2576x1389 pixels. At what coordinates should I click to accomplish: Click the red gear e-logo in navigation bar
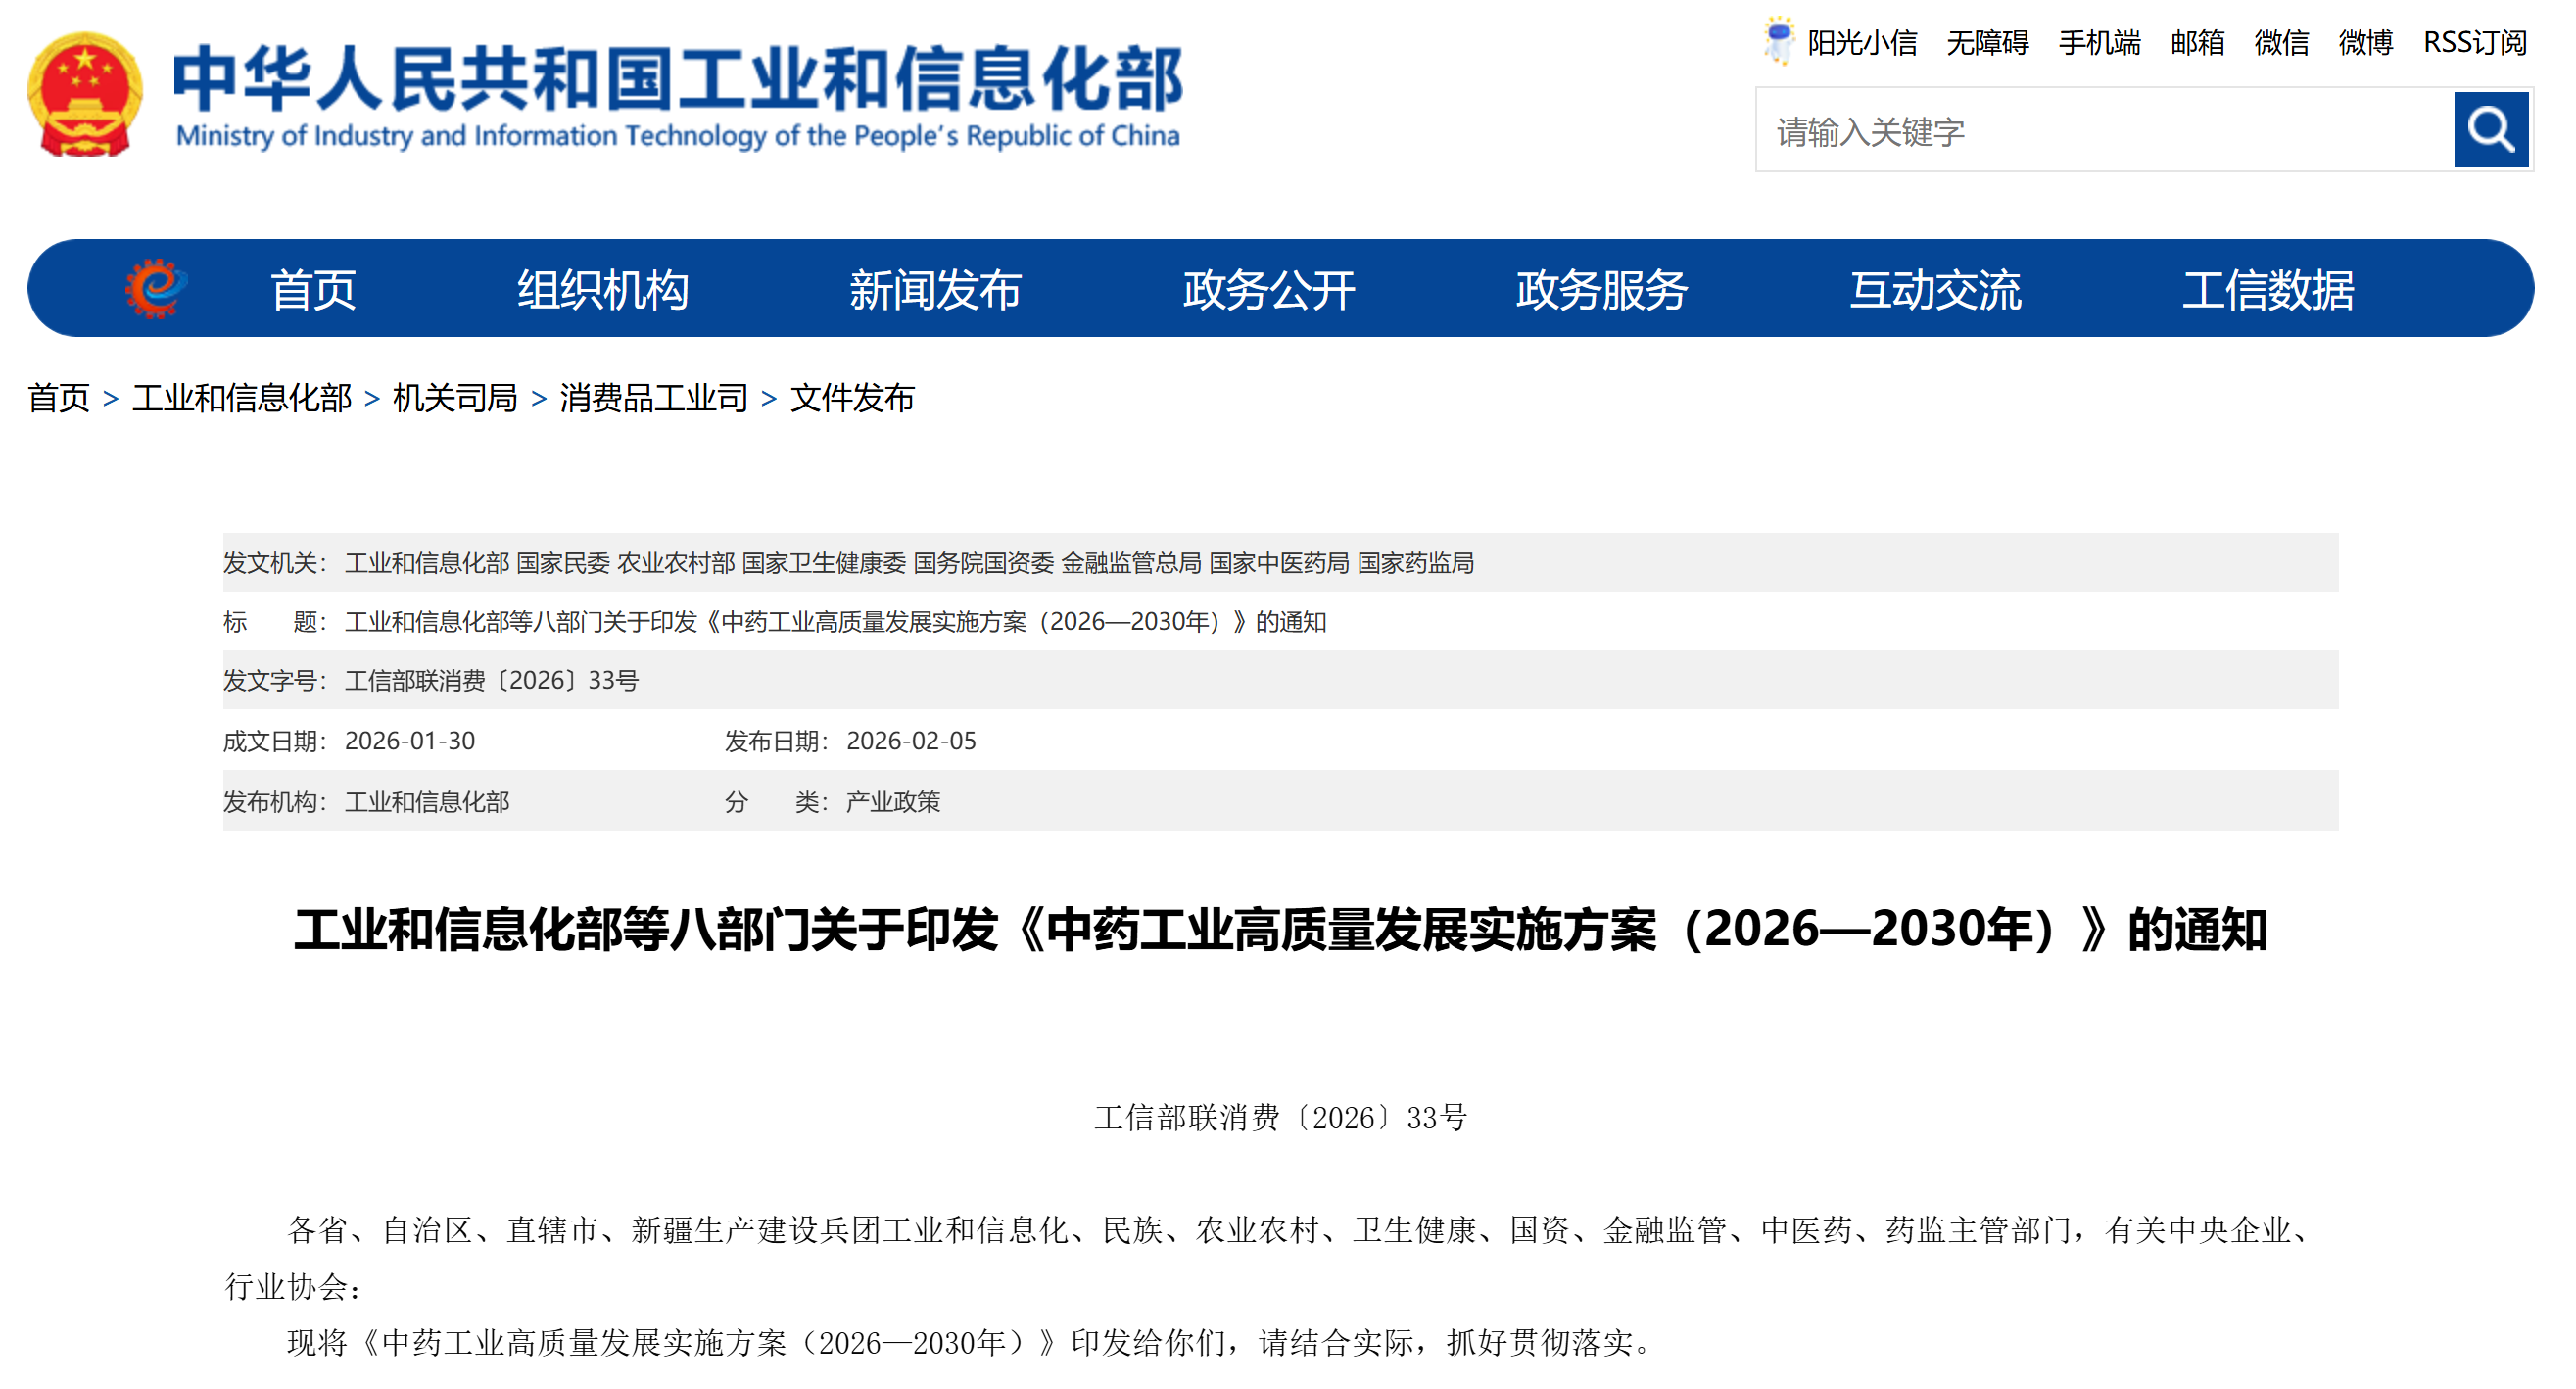(155, 289)
